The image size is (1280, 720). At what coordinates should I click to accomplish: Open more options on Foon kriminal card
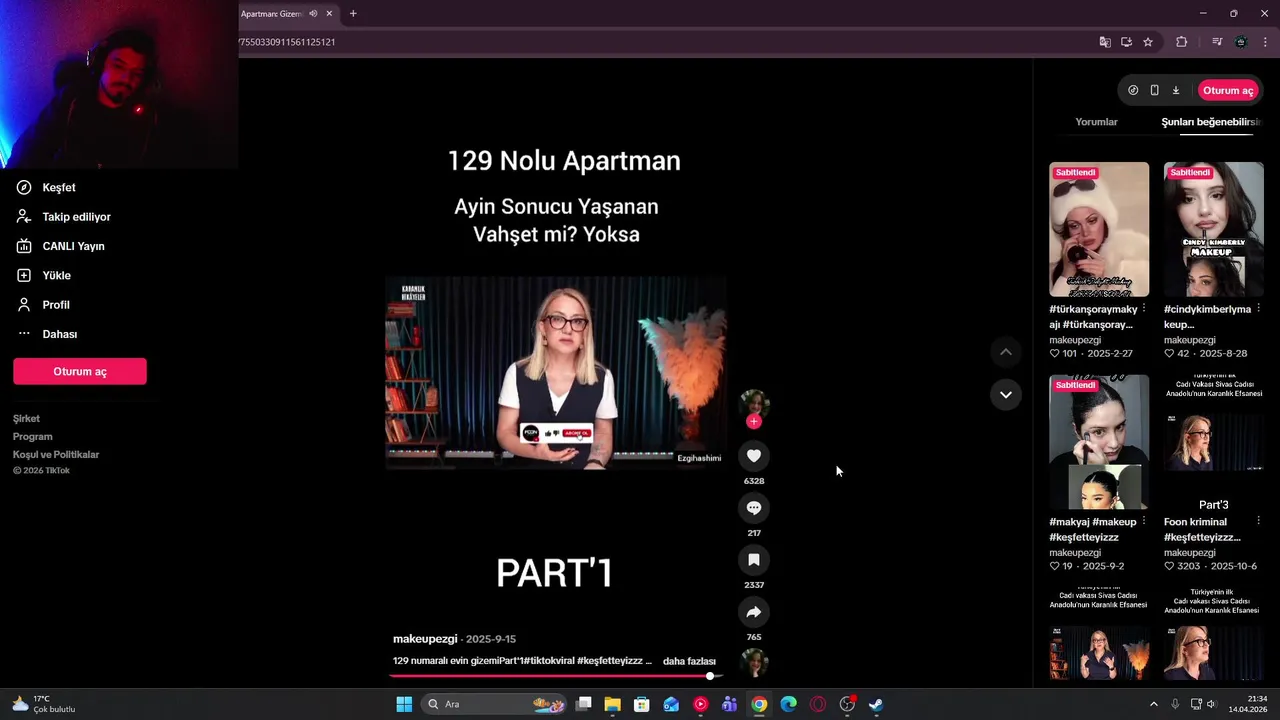coord(1259,521)
